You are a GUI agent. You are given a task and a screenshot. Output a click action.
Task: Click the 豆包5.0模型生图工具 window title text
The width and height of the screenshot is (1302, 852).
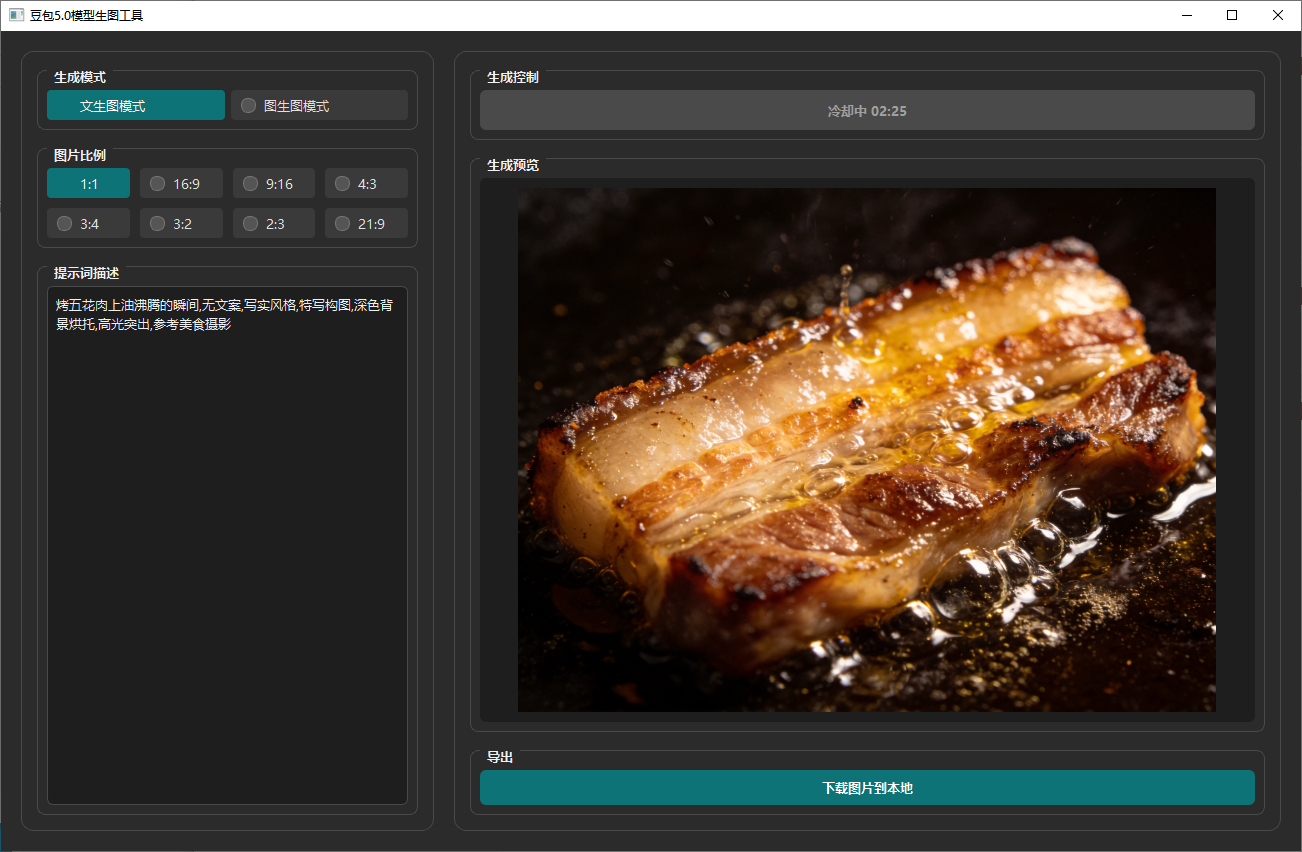(x=86, y=15)
